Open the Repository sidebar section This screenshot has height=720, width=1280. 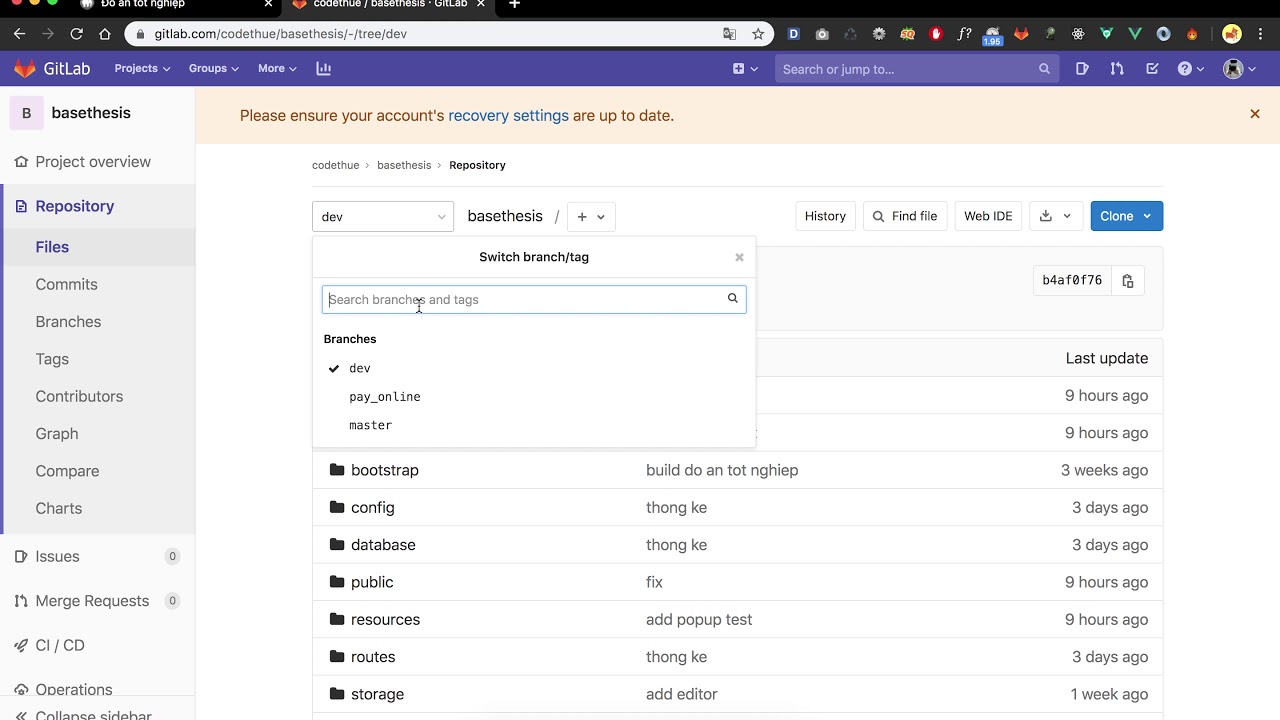coord(74,206)
